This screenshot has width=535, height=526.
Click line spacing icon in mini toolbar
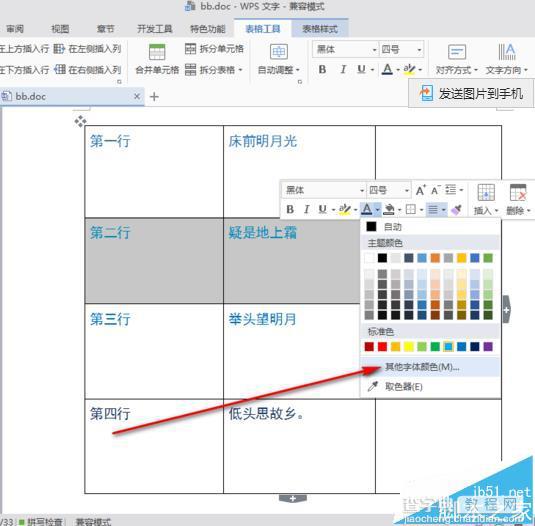(451, 189)
